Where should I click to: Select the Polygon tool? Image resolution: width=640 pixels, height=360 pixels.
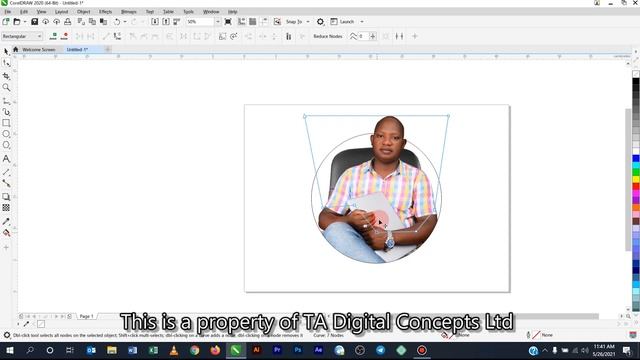[6, 145]
